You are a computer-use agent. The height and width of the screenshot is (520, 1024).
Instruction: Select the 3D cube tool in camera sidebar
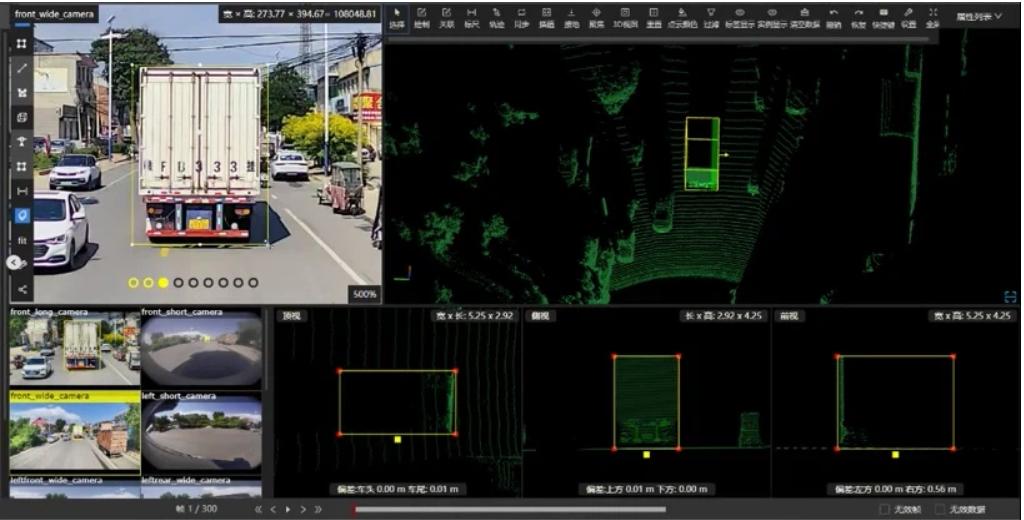pyautogui.click(x=22, y=118)
